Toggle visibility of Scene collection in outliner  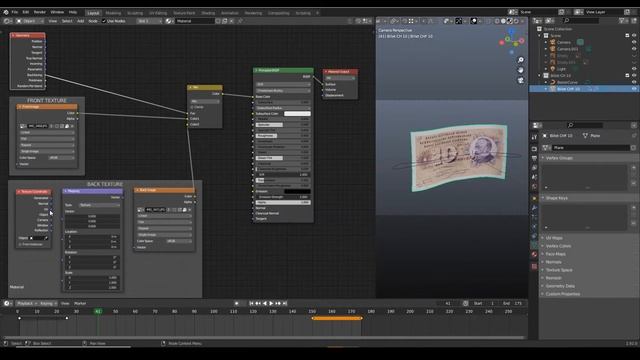pos(634,36)
